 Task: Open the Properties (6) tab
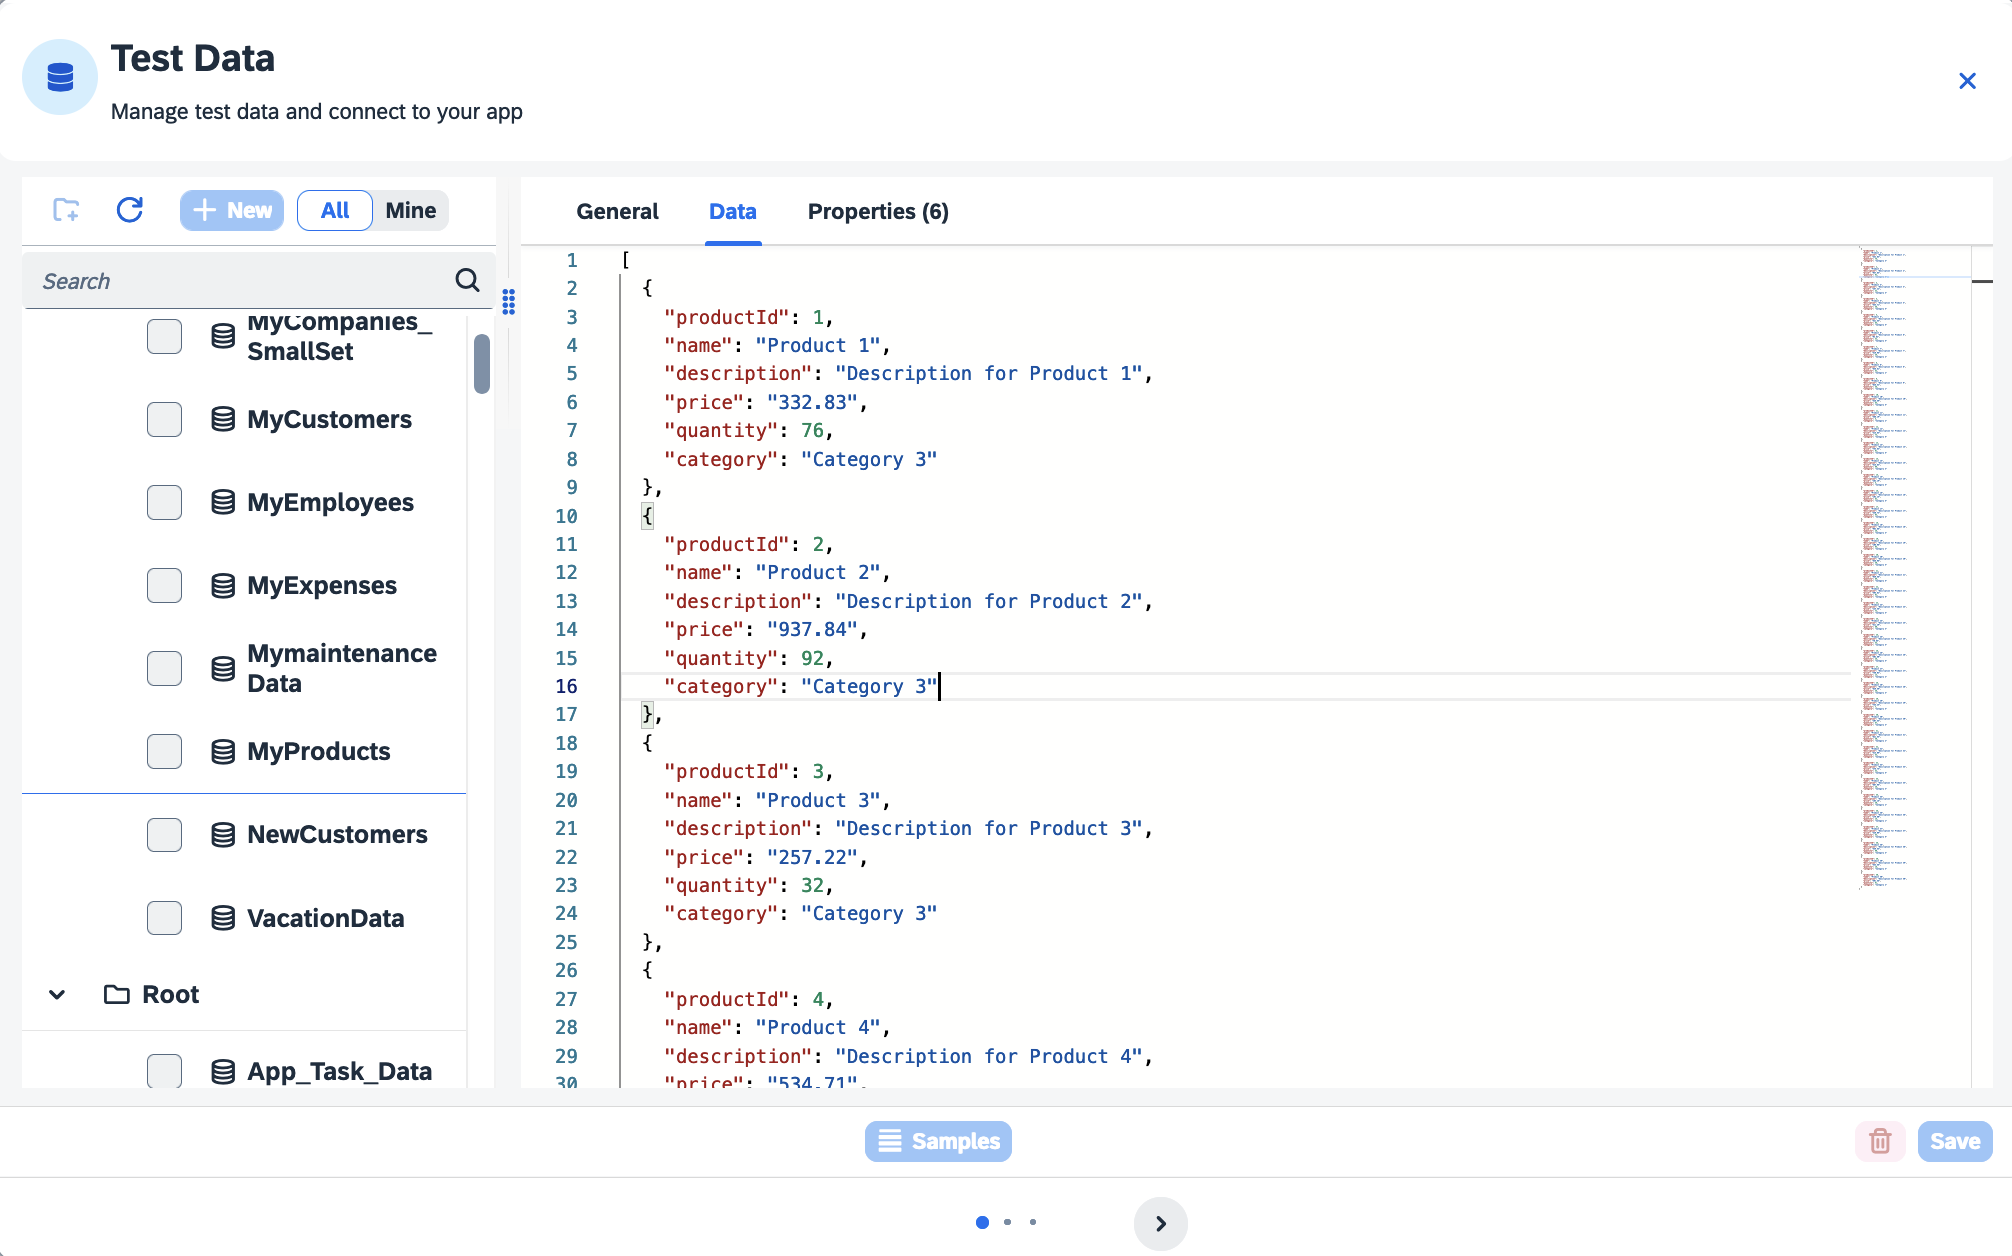click(x=878, y=211)
